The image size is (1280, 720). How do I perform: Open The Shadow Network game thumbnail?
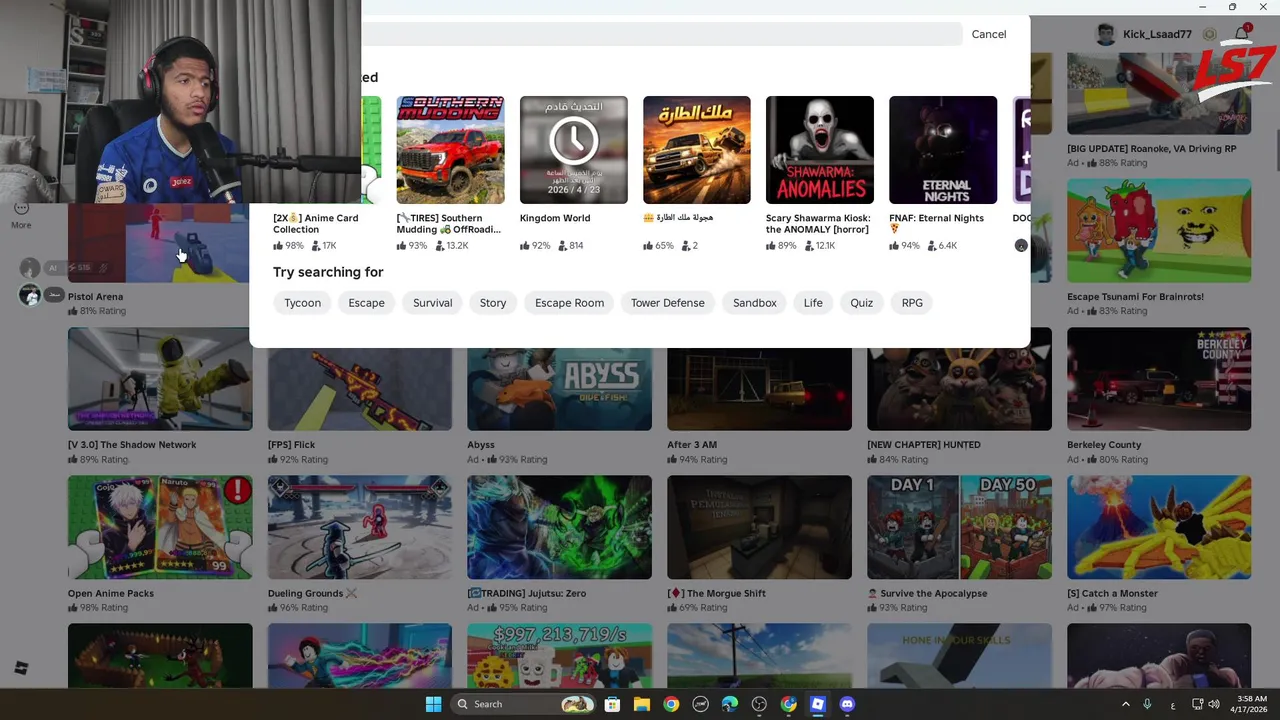[160, 379]
